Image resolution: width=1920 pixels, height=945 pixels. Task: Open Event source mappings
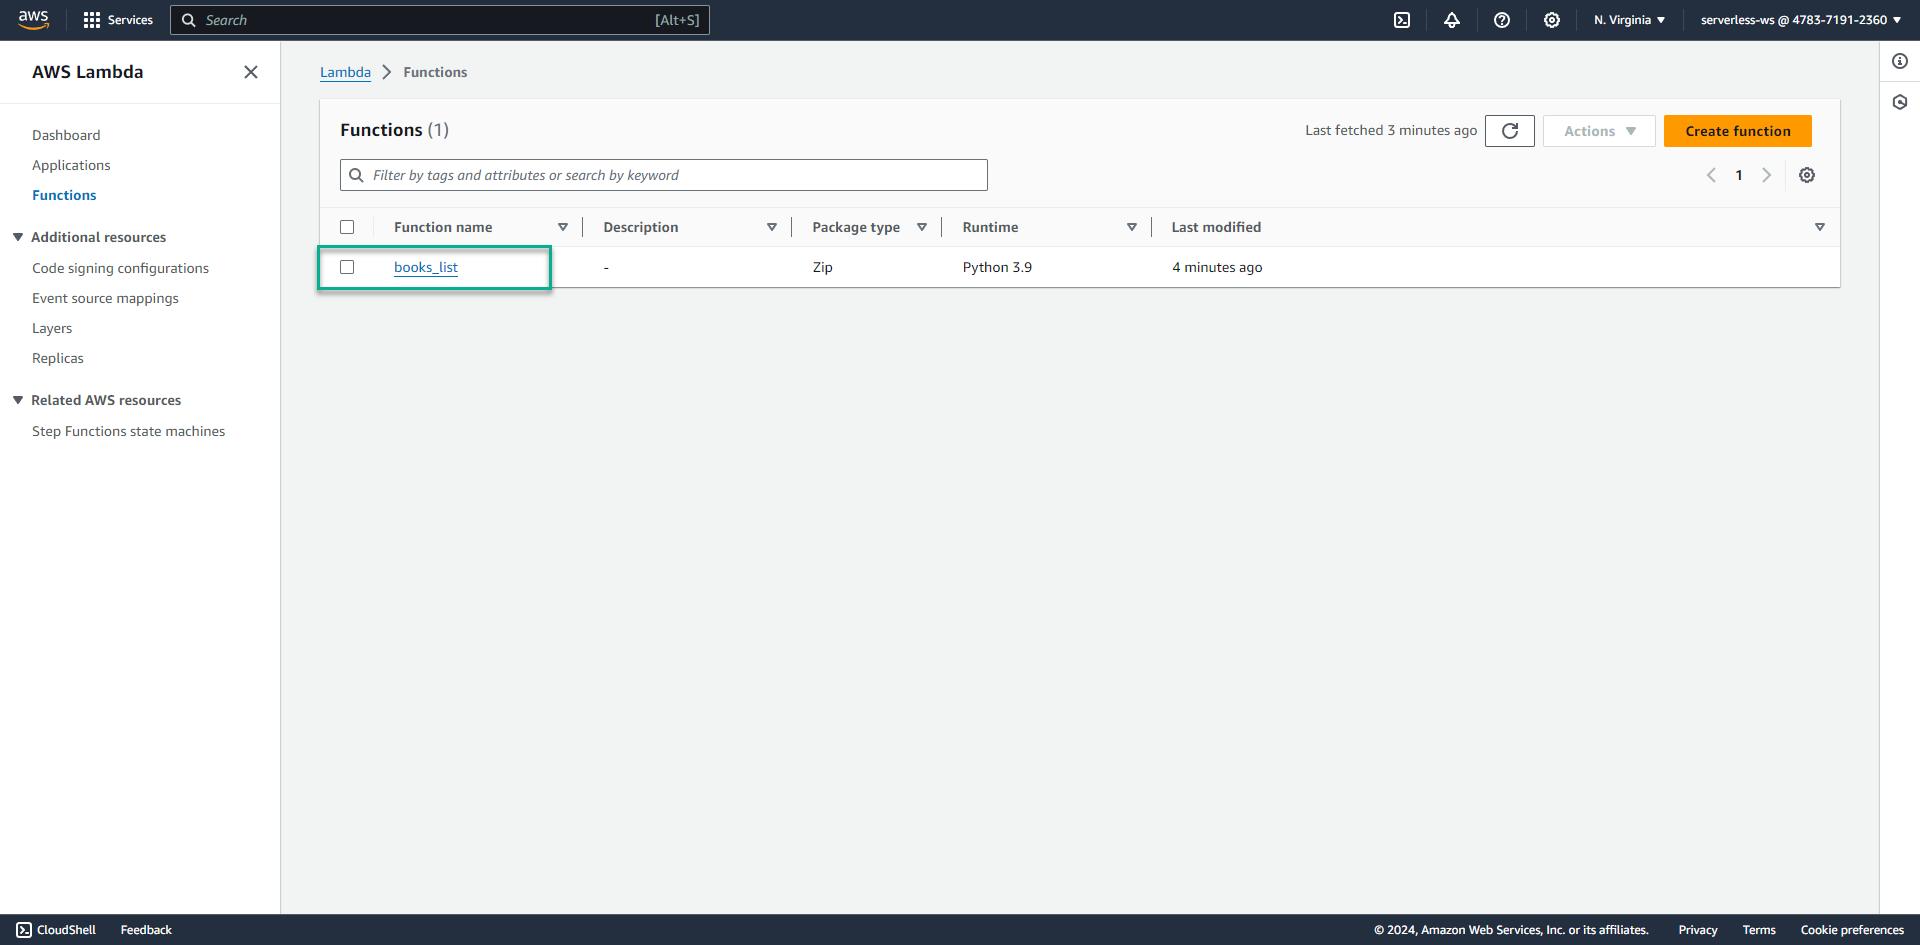105,298
